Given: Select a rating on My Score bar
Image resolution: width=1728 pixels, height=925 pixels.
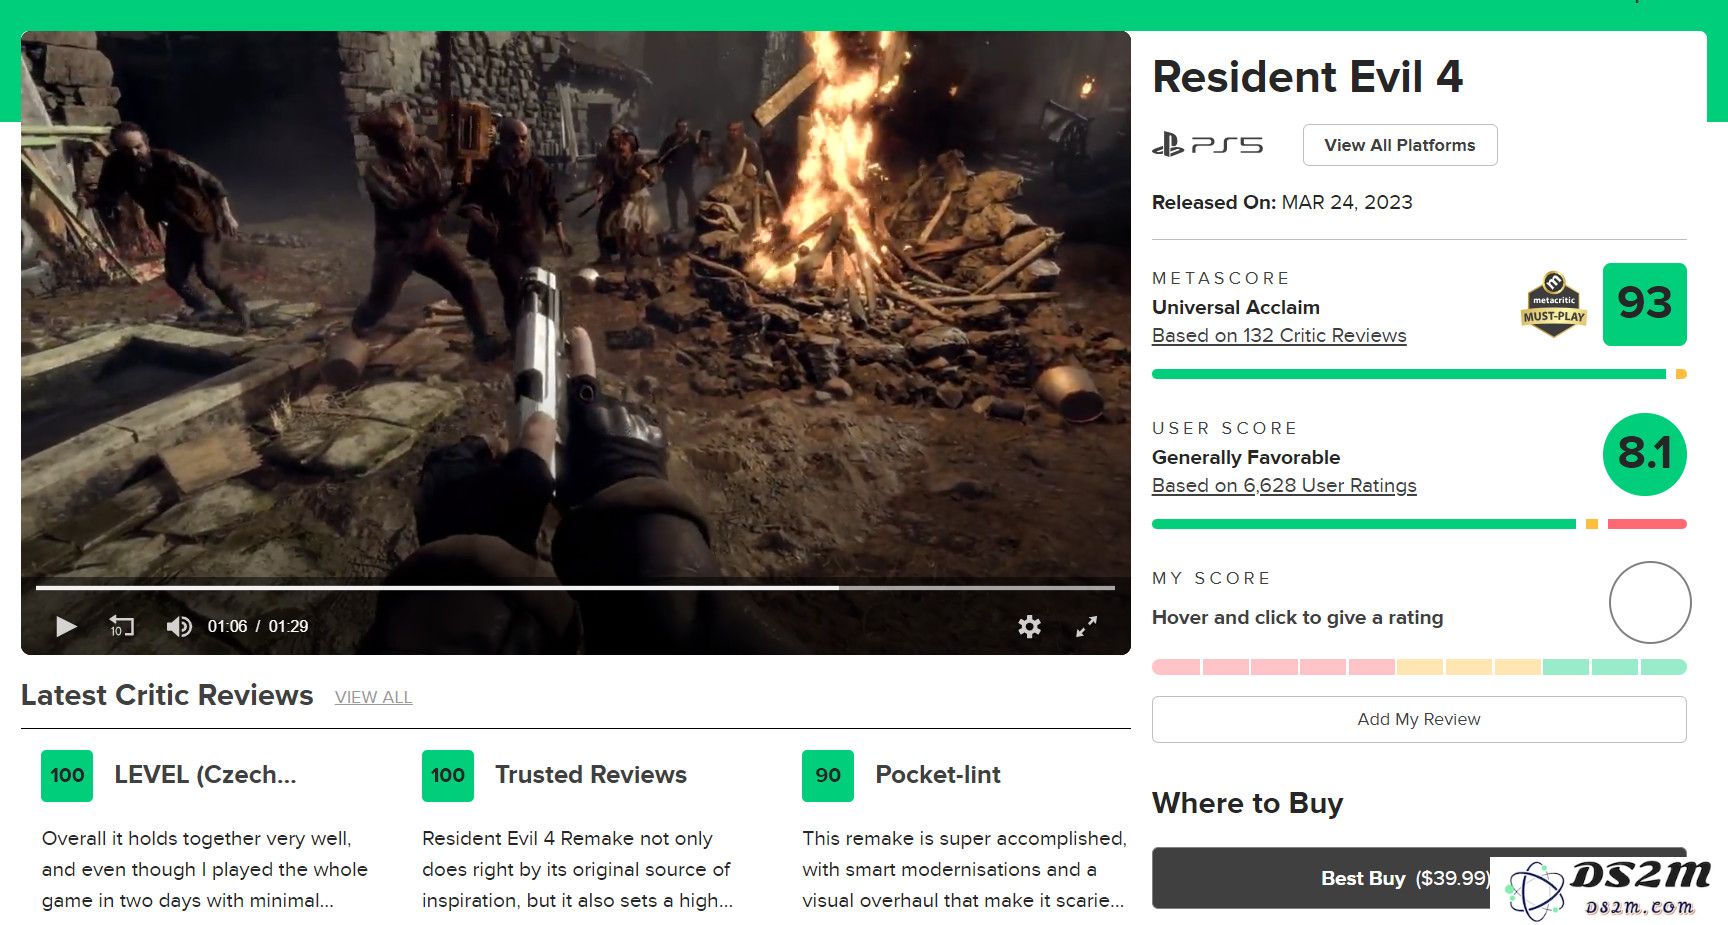Looking at the screenshot, I should [1419, 667].
